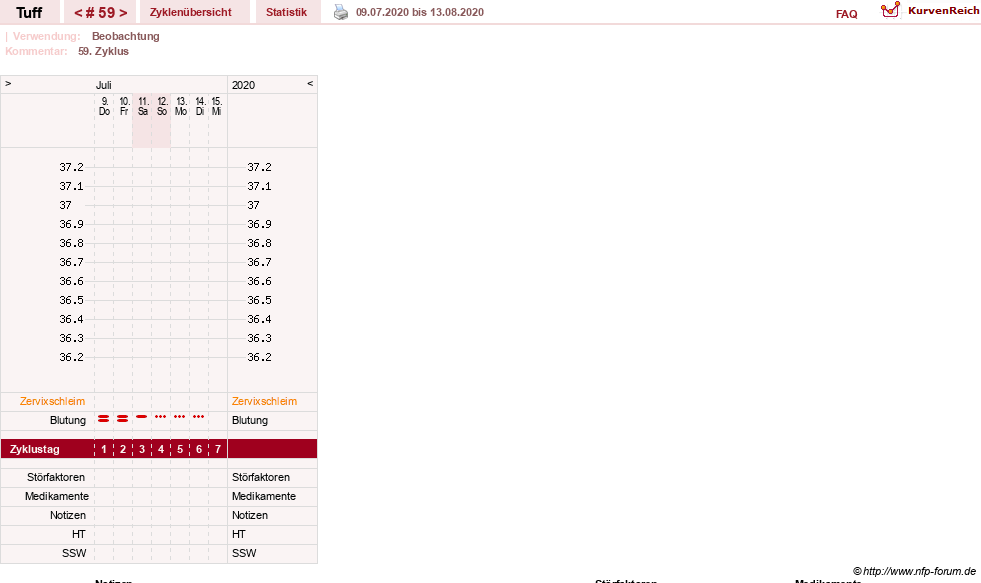Select day column 14. Di
Screen dimensions: 981x583
click(x=200, y=106)
